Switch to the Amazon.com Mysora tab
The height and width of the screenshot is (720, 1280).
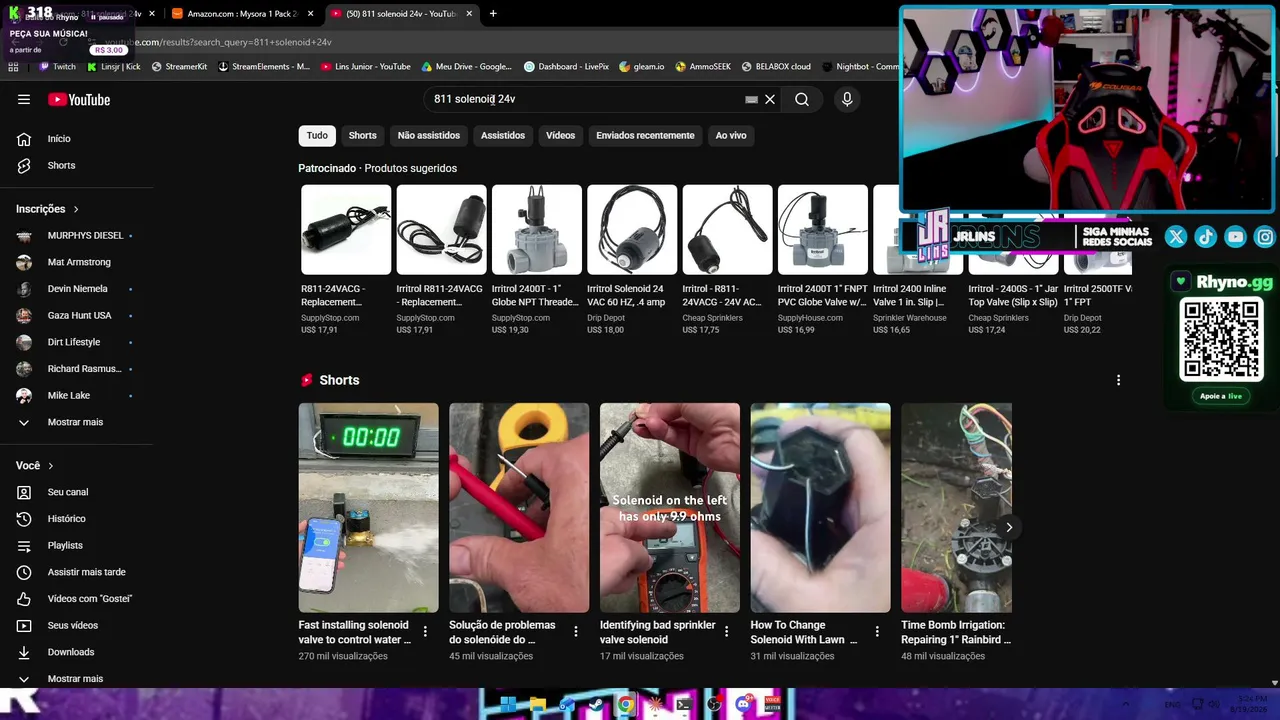242,14
